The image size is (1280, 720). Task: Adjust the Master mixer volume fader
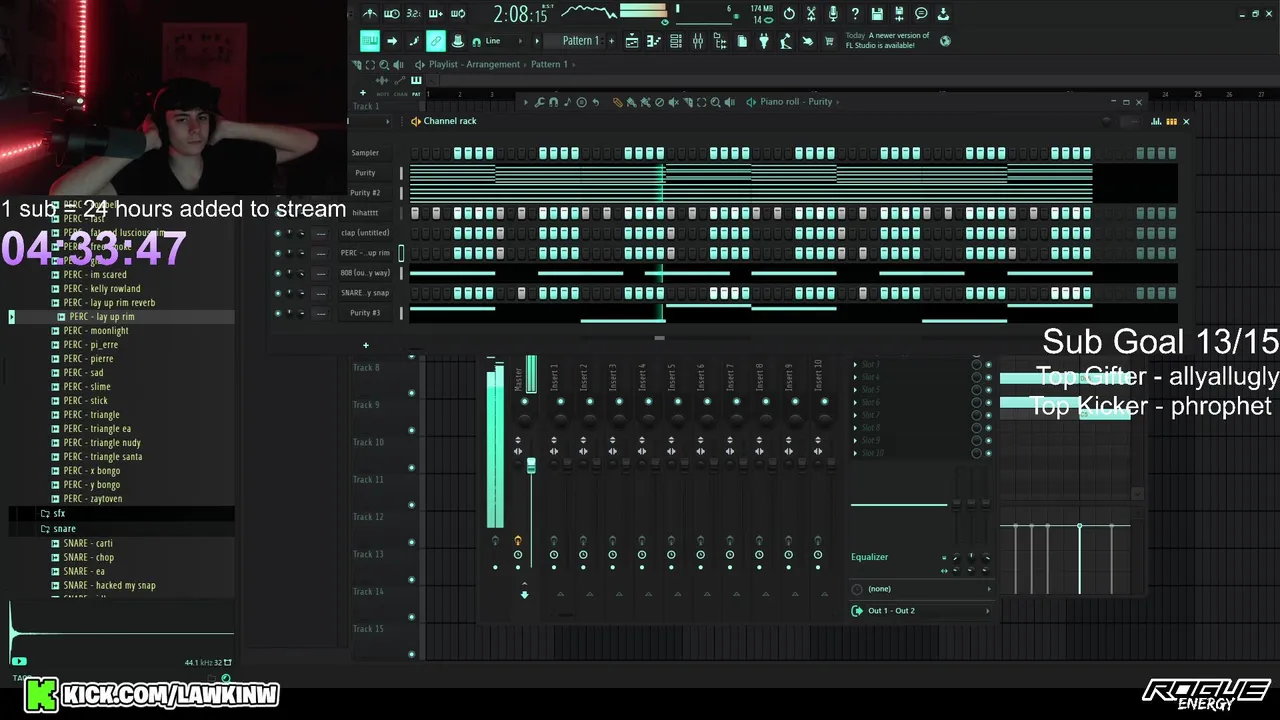click(531, 466)
